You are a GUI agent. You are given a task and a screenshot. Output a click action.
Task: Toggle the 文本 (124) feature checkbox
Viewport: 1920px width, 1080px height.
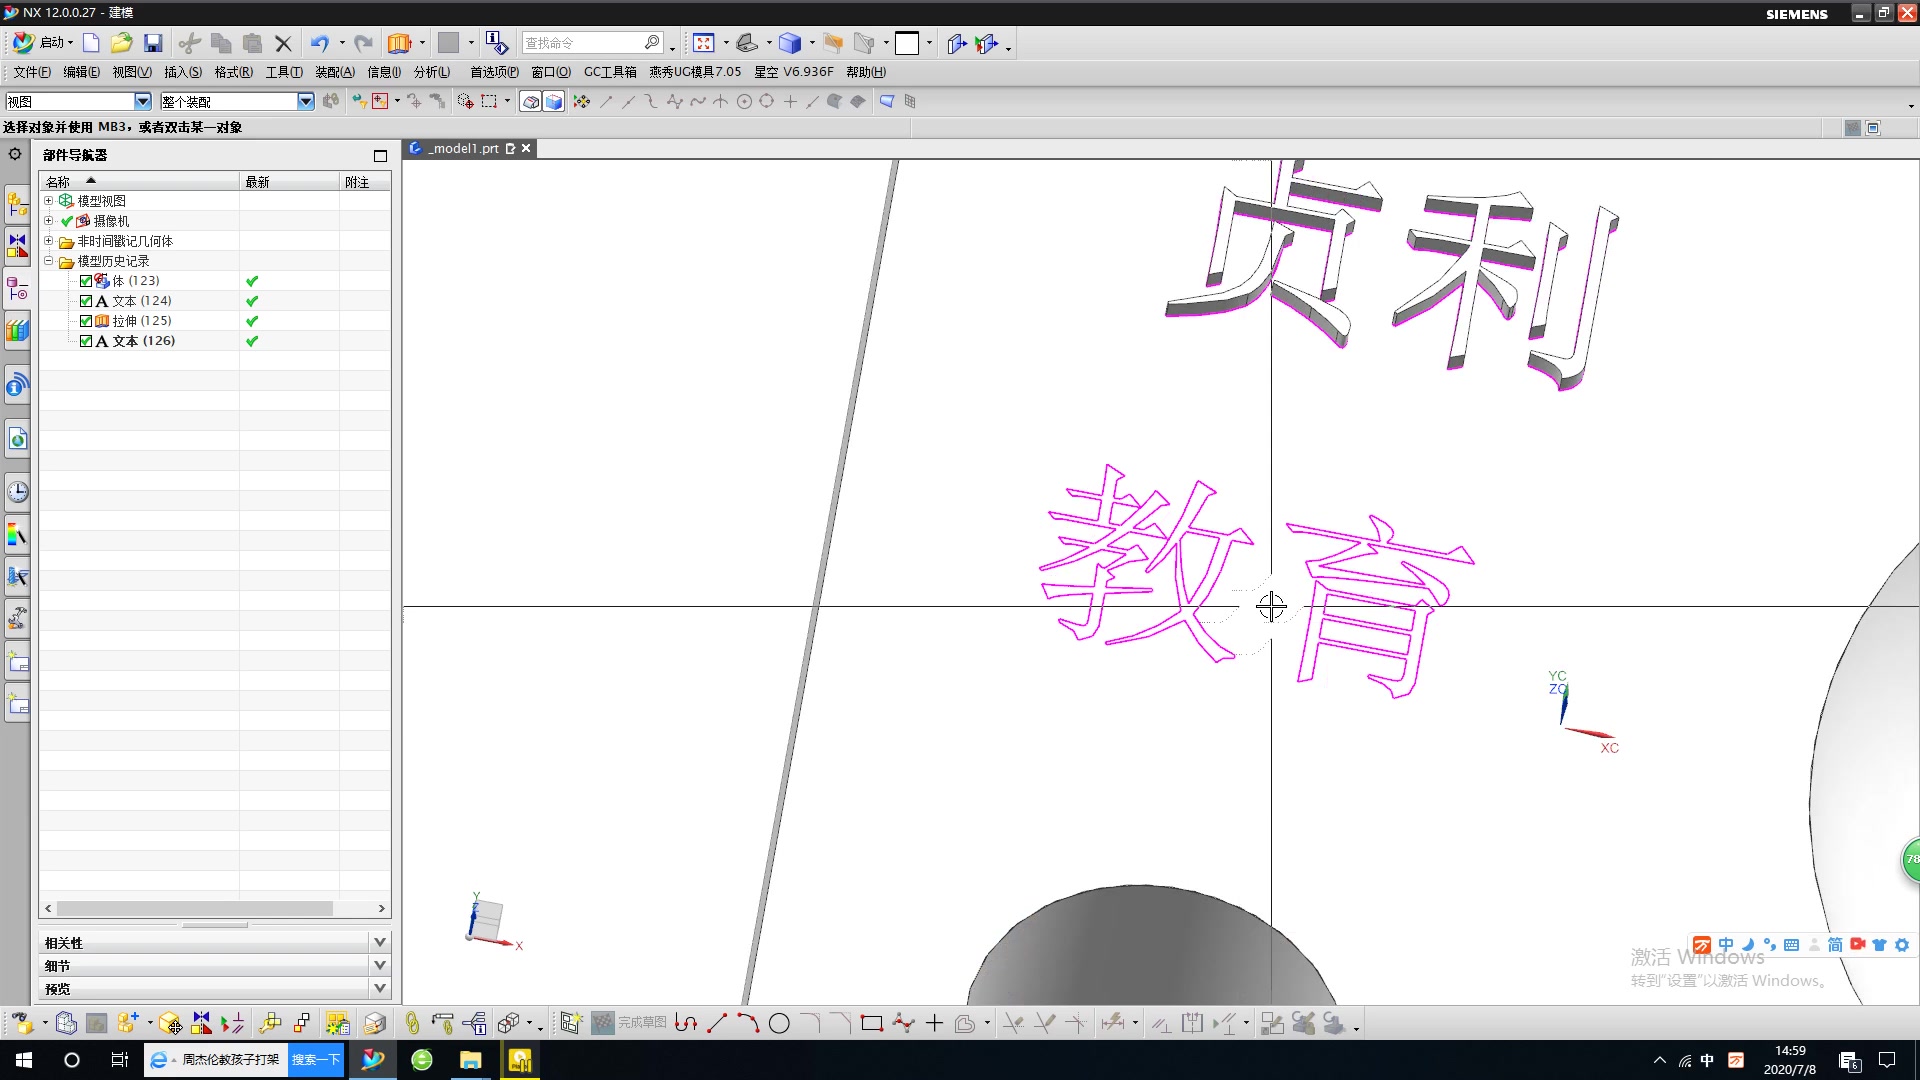pos(86,301)
